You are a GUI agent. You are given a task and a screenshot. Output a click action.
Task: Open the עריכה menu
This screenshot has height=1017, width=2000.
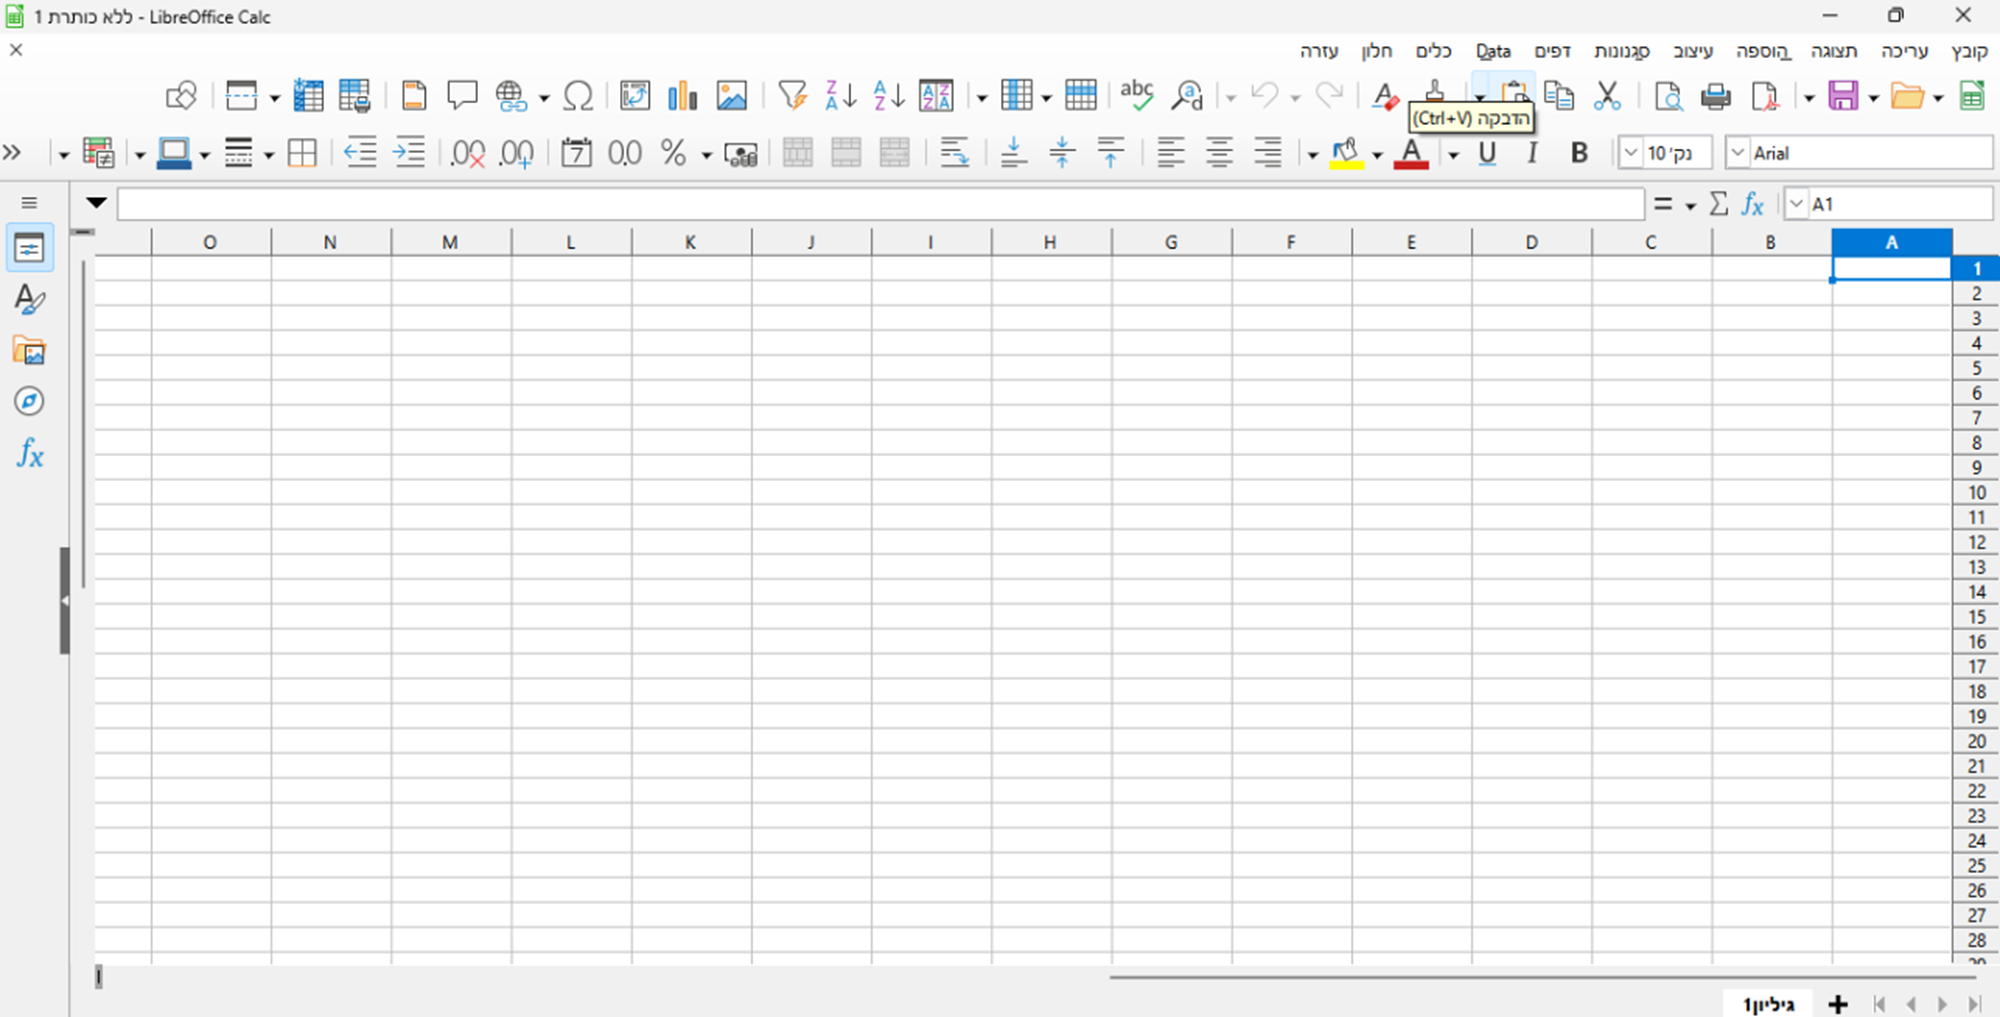1904,51
